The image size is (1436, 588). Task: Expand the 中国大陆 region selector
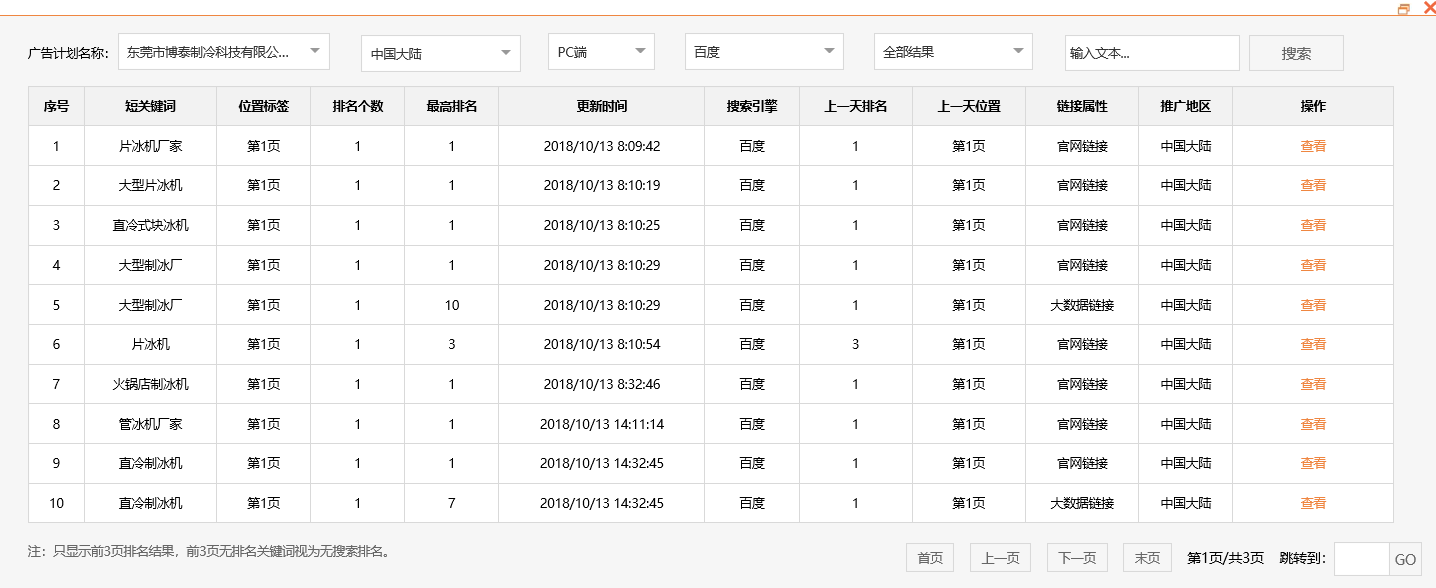click(440, 51)
